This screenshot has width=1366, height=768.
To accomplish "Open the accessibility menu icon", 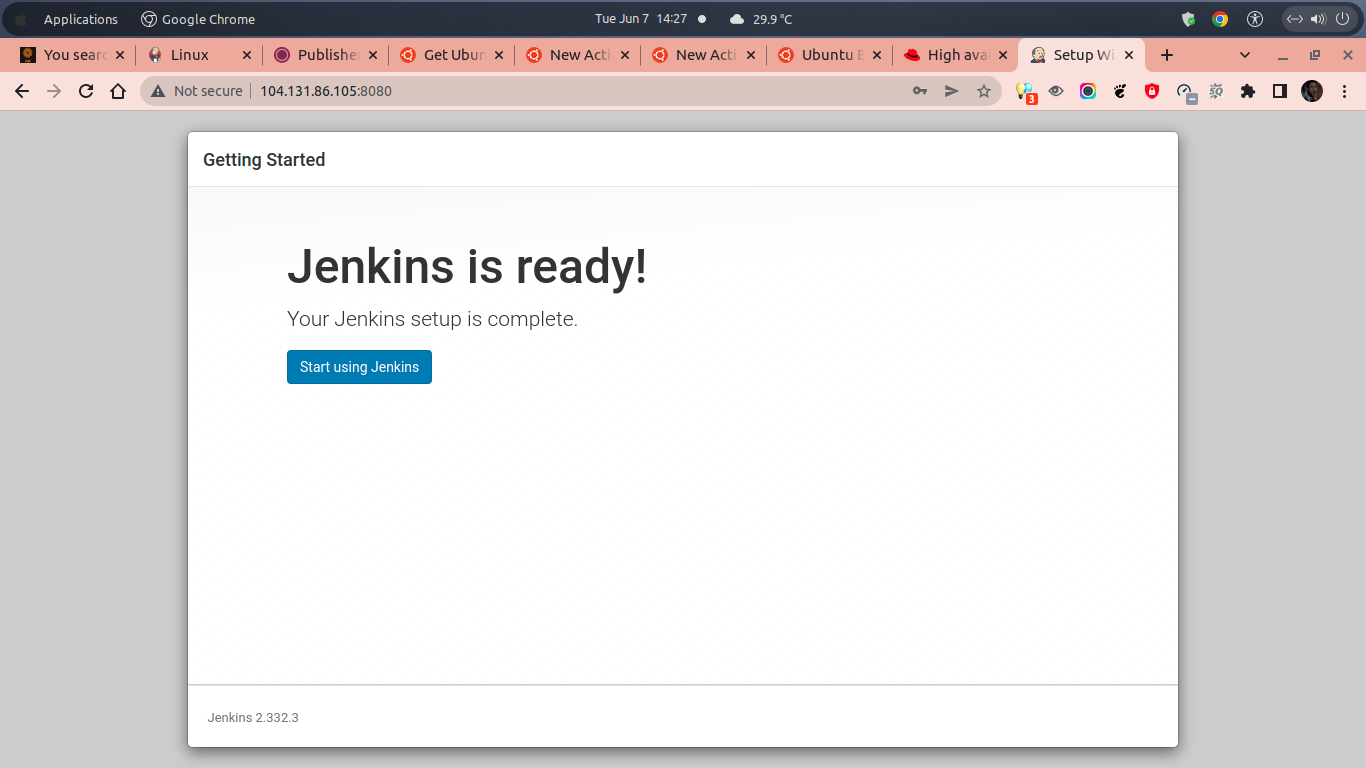I will point(1255,19).
